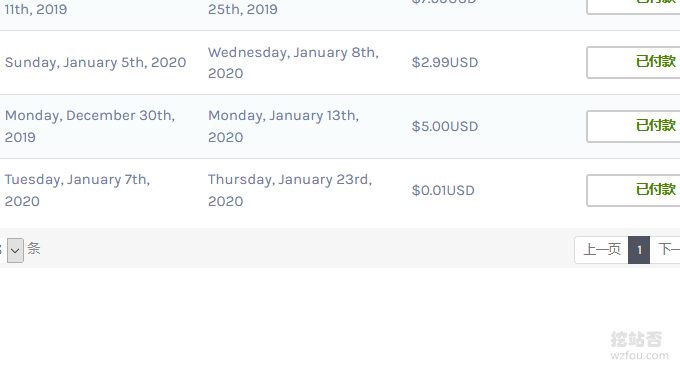Click 已付款 status for the $0.01USD invoice
The height and width of the screenshot is (366, 680).
point(633,190)
